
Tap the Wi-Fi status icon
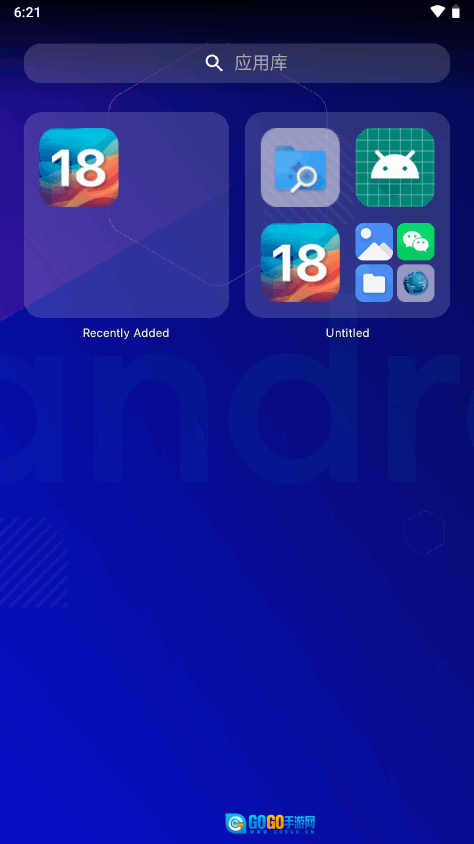click(x=438, y=11)
